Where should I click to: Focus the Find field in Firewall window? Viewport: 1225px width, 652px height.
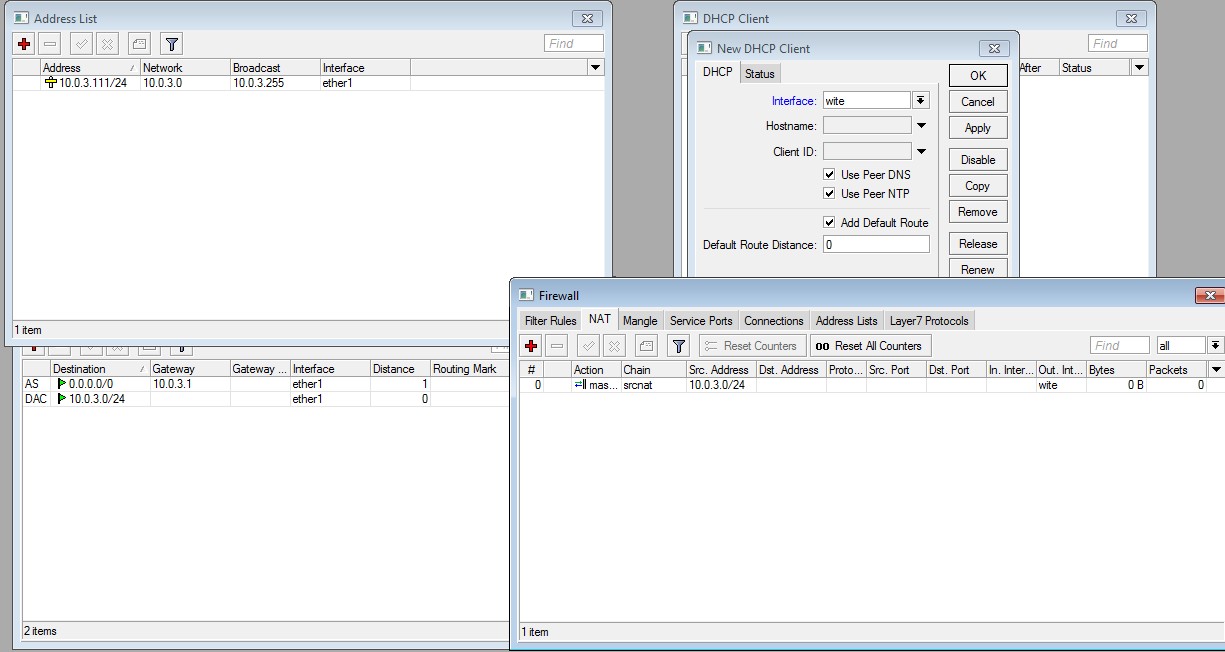click(x=1120, y=345)
